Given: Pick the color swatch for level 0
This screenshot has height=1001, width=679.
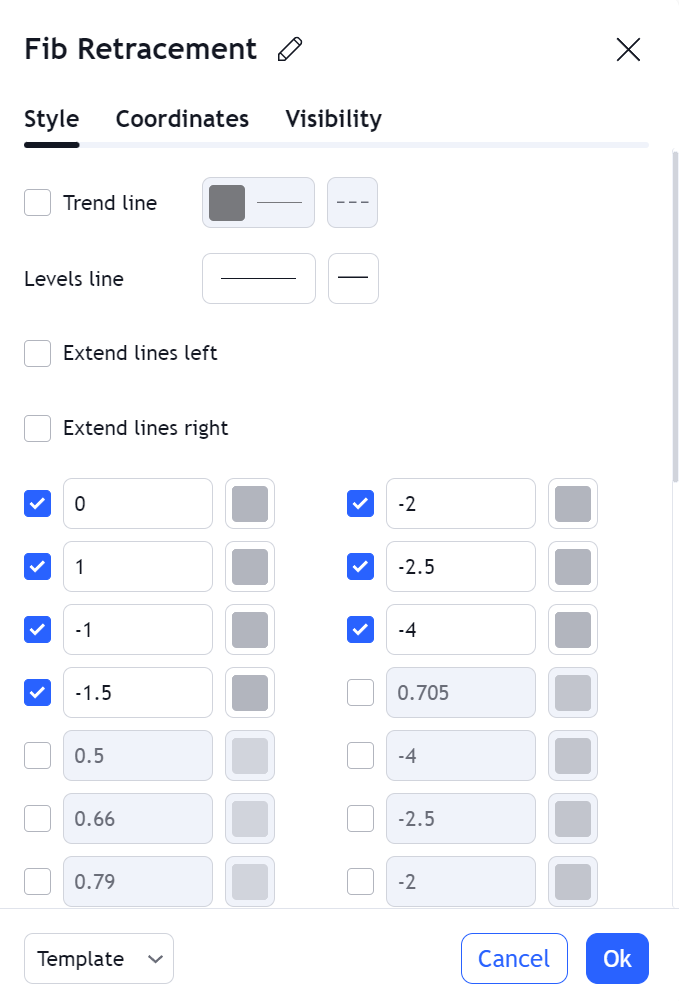Looking at the screenshot, I should click(x=250, y=504).
